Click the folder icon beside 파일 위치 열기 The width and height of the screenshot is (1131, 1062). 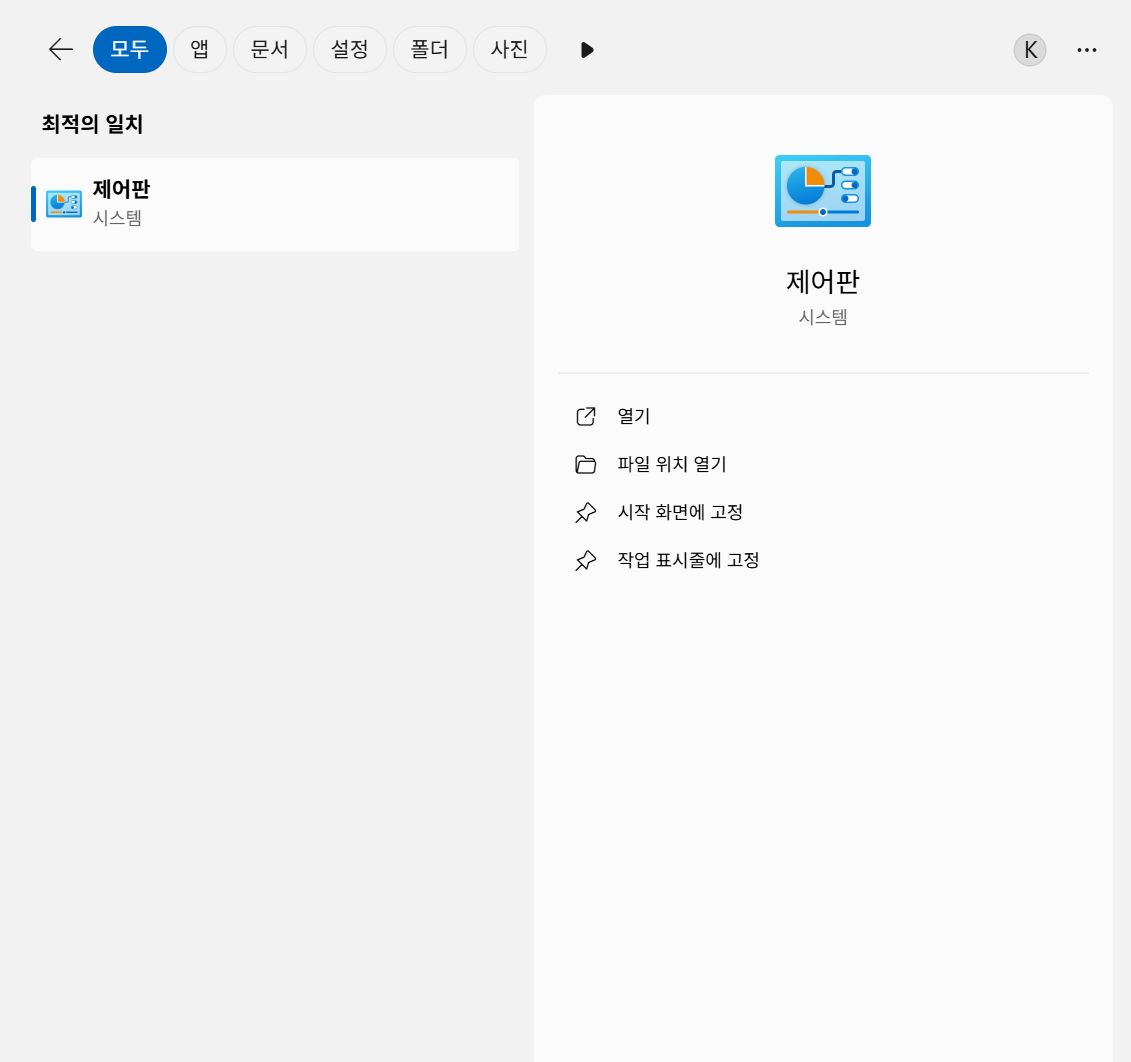(586, 464)
